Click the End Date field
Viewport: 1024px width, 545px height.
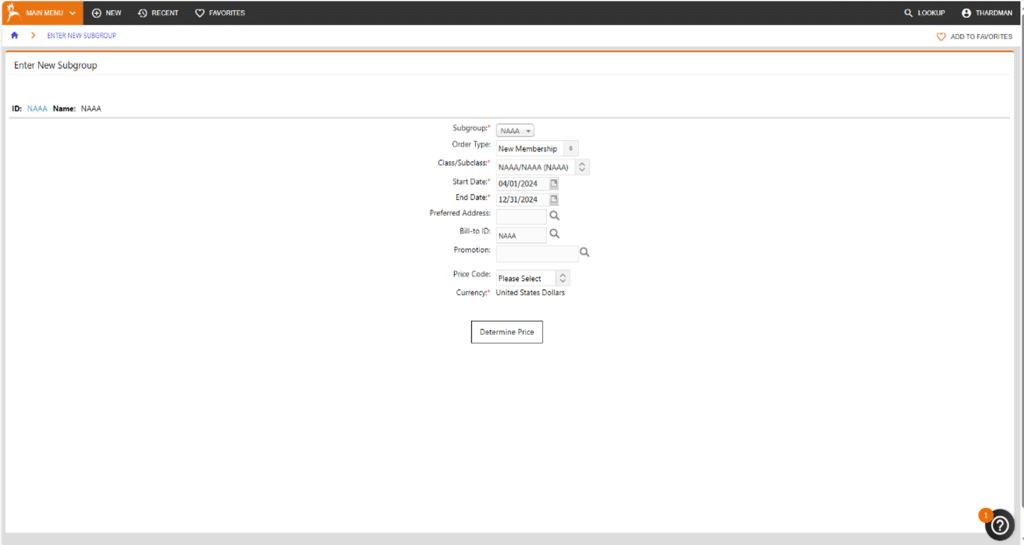pyautogui.click(x=522, y=200)
